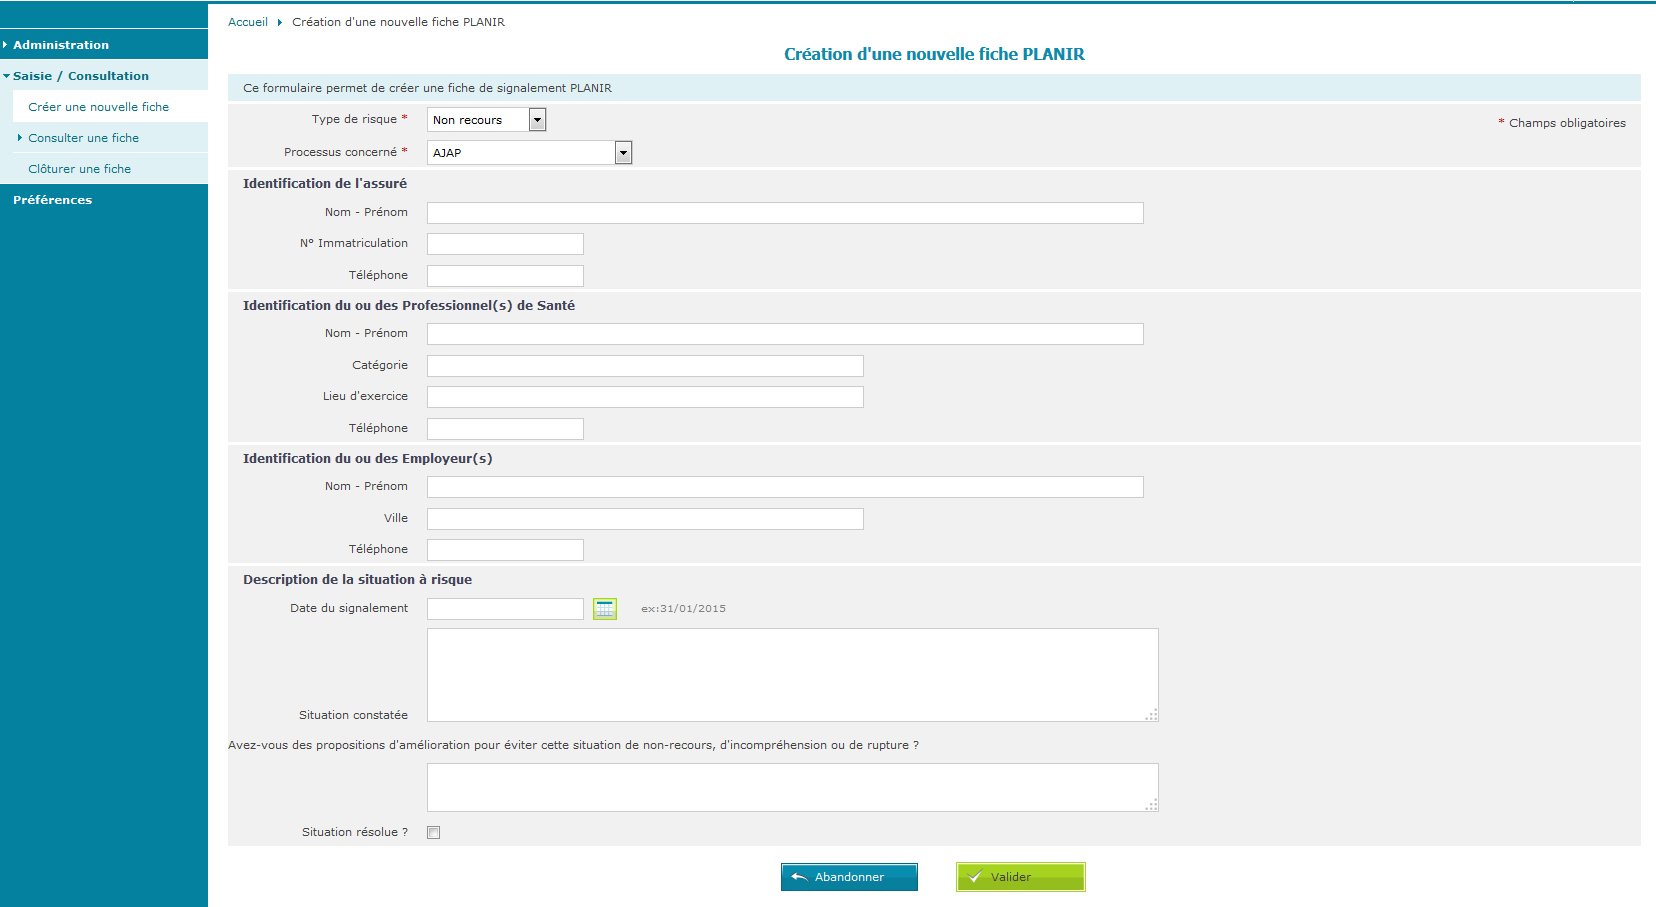The height and width of the screenshot is (907, 1656).
Task: Open Consulter une fiche menu item
Action: pyautogui.click(x=83, y=138)
